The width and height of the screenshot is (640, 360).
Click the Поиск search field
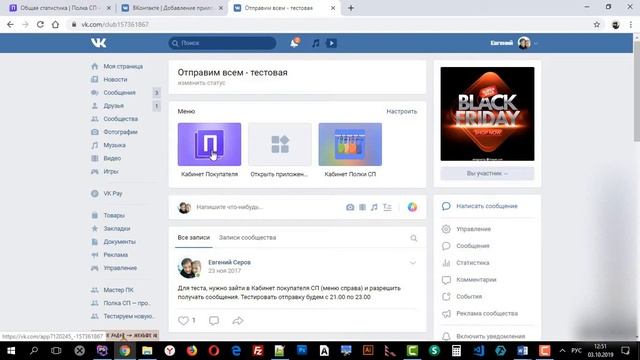222,43
